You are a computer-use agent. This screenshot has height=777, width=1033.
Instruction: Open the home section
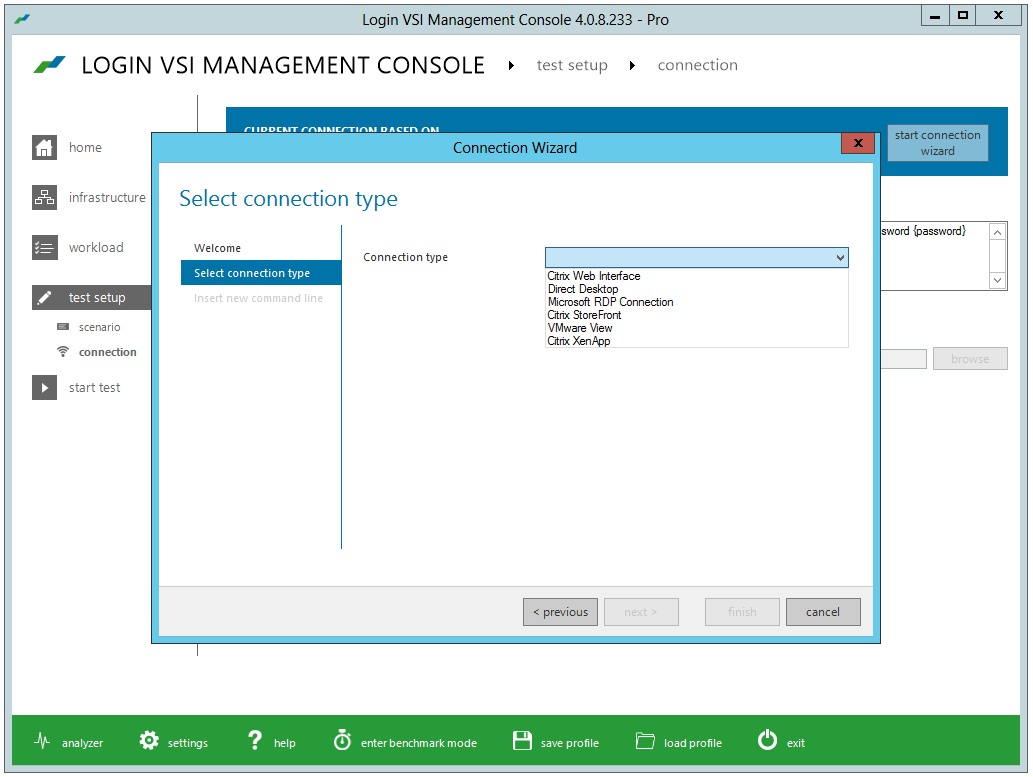click(85, 148)
